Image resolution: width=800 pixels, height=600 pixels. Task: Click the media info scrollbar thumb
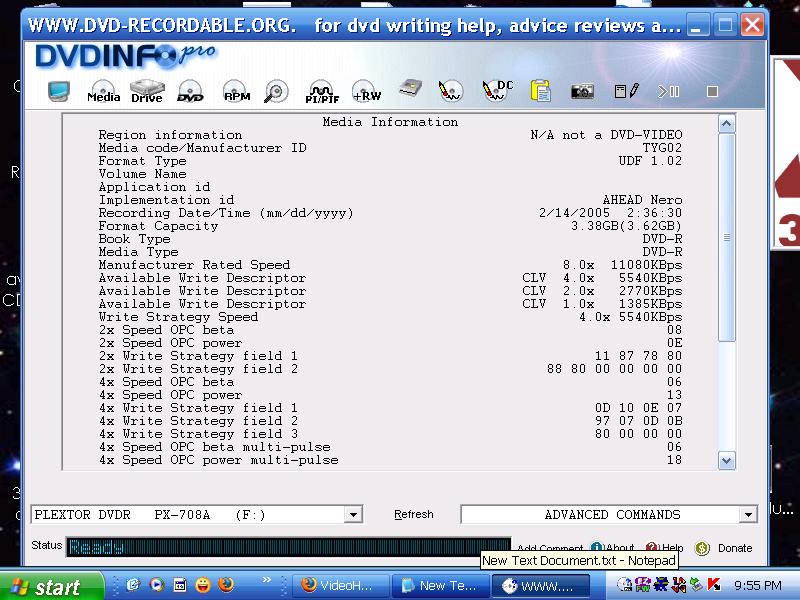coord(727,237)
